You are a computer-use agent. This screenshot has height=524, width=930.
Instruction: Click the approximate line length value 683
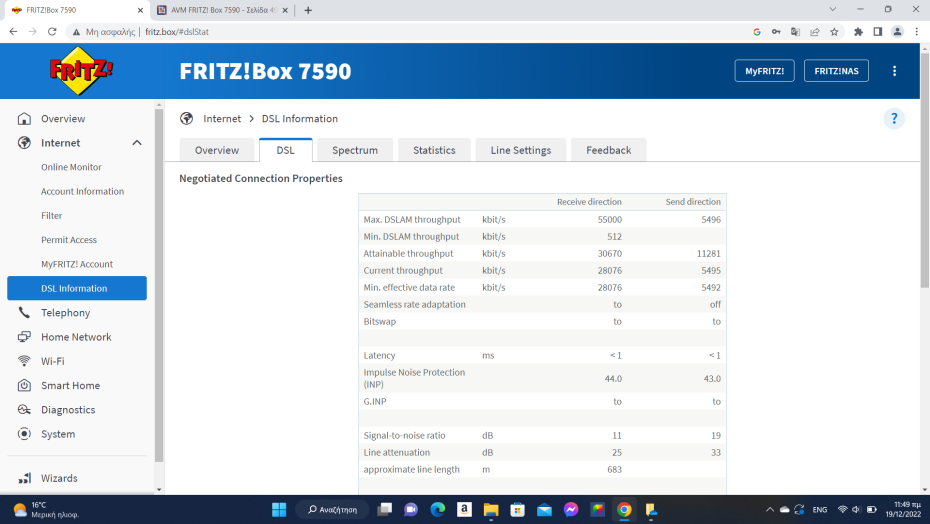point(614,469)
